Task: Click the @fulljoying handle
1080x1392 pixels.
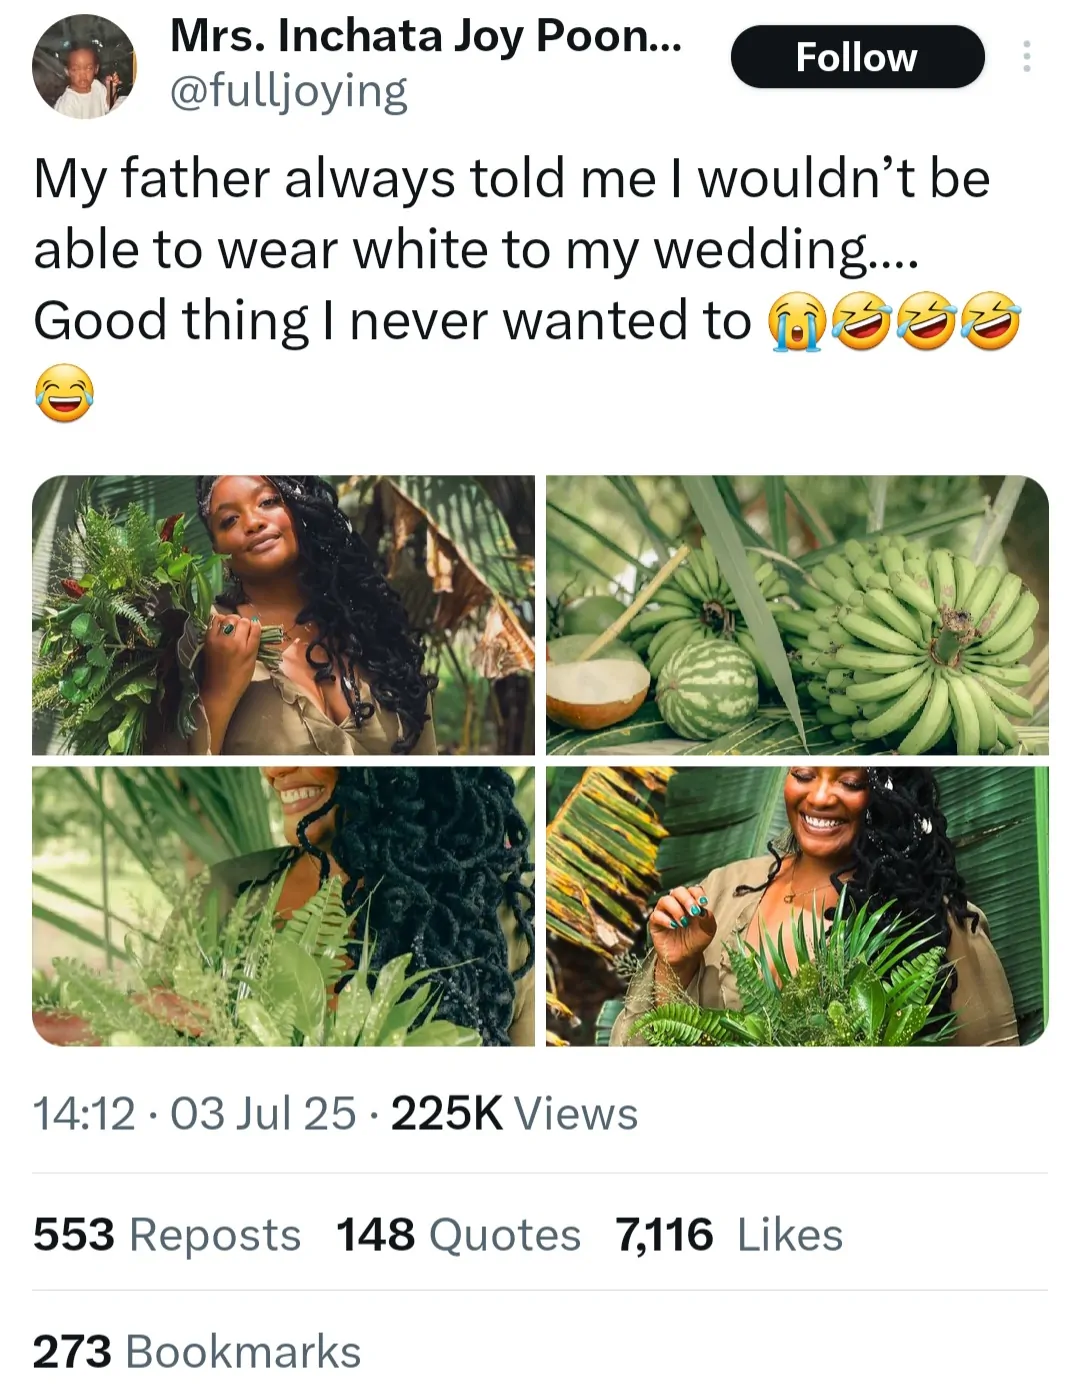Action: click(x=289, y=92)
